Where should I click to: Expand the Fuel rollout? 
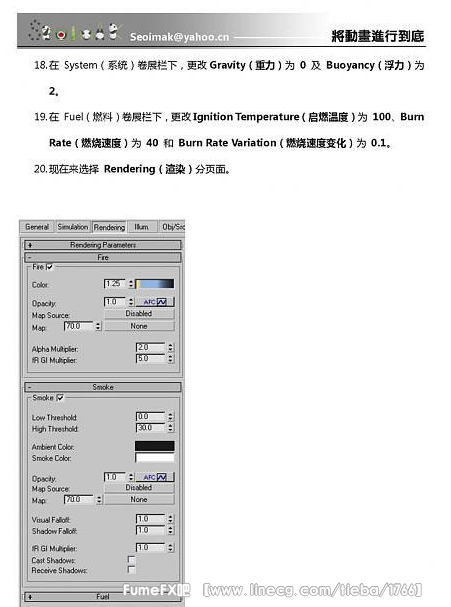pyautogui.click(x=103, y=596)
